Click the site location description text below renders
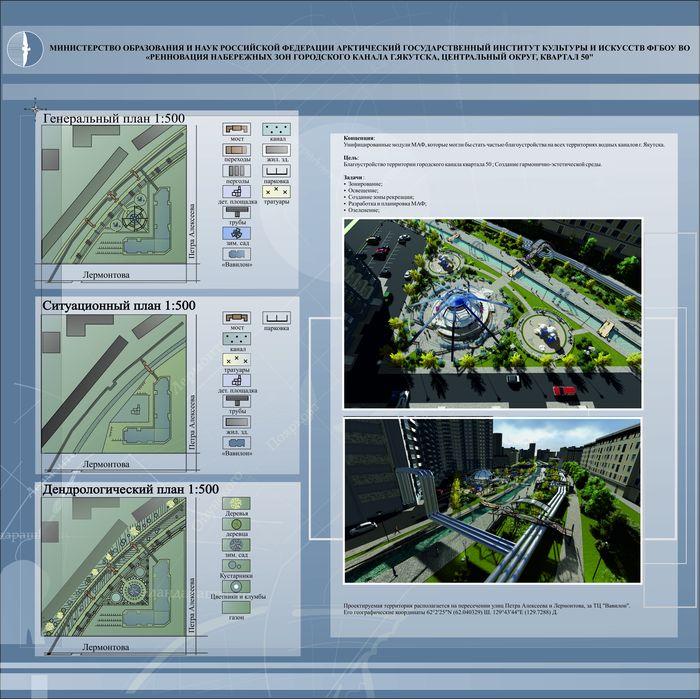The width and height of the screenshot is (700, 699). pyautogui.click(x=487, y=606)
